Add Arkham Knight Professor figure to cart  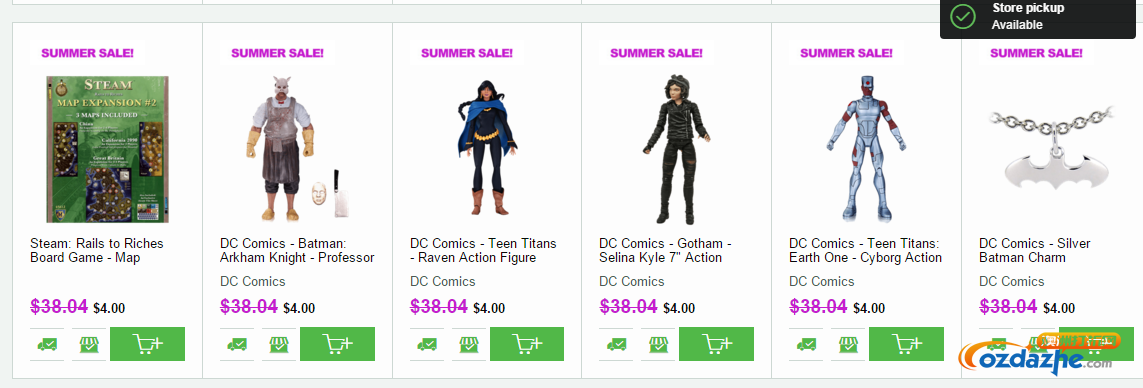coord(338,344)
